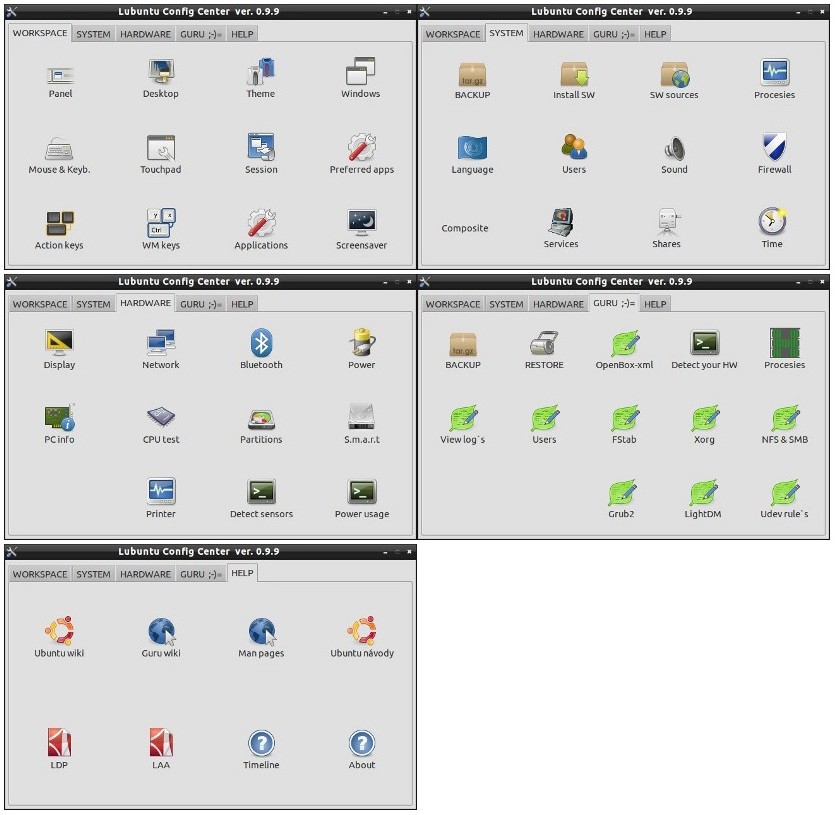Open the S.m.a.r.t disk icon
The image size is (835, 815).
pyautogui.click(x=362, y=417)
